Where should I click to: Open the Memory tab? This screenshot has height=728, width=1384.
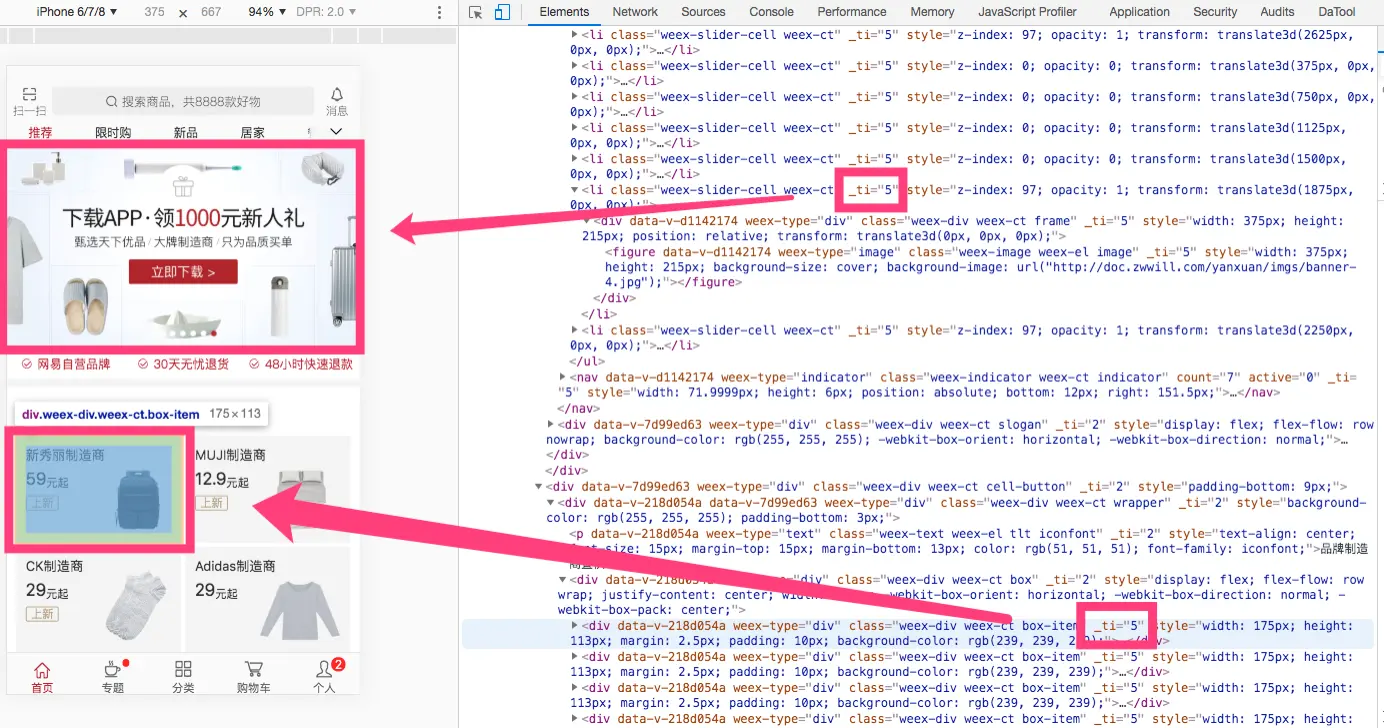(x=932, y=12)
